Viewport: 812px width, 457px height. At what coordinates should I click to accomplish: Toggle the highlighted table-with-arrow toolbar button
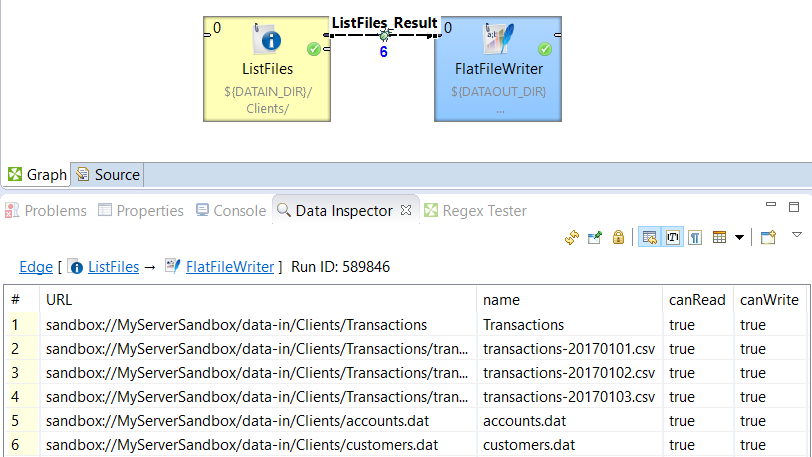[x=650, y=237]
